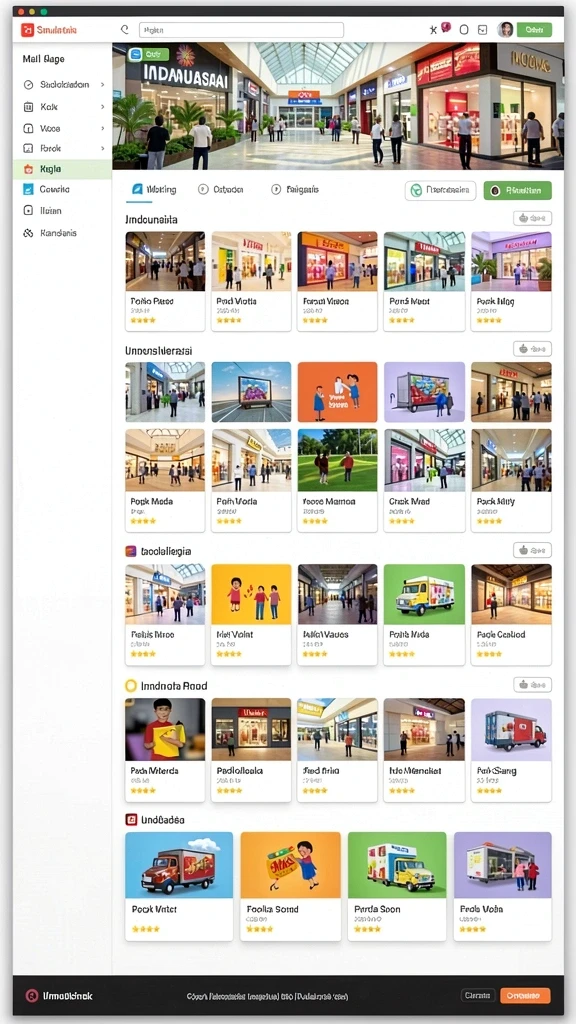Click the red square icon before 'Undbadea'
This screenshot has height=1024, width=576.
pos(131,819)
